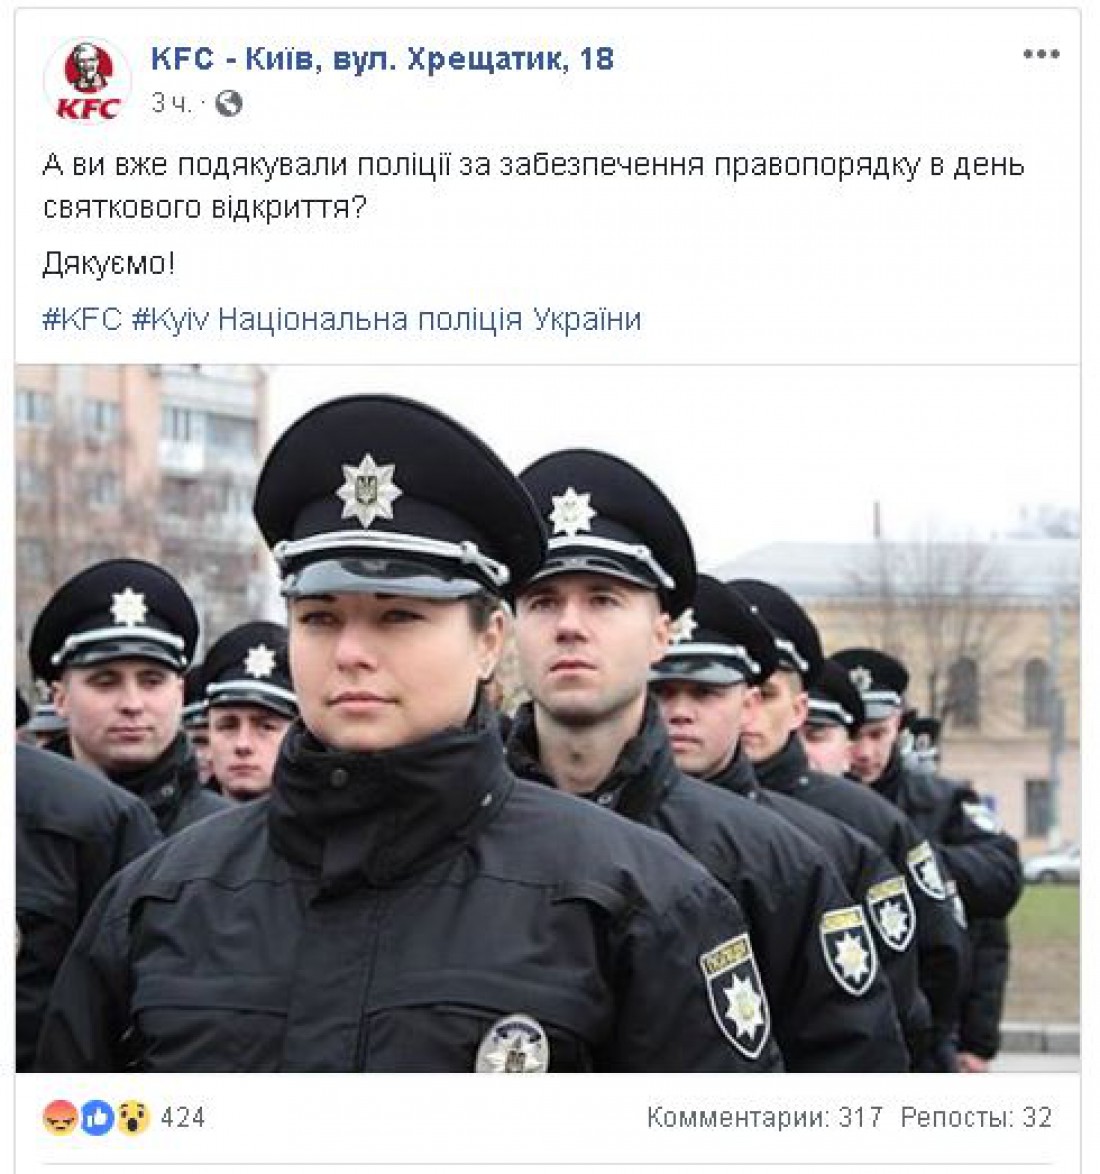Click the female officer's cap badge in the photo
The image size is (1100, 1174).
pos(368,491)
